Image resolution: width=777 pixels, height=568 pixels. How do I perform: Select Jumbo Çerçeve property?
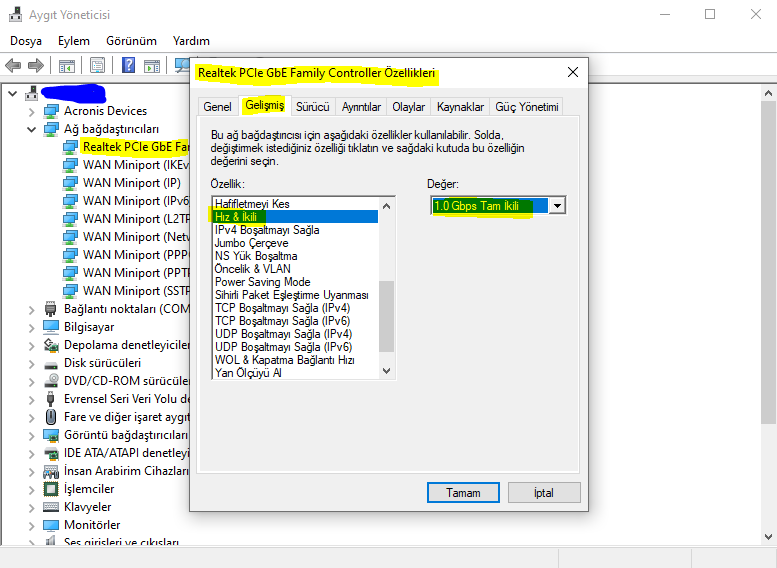point(295,243)
